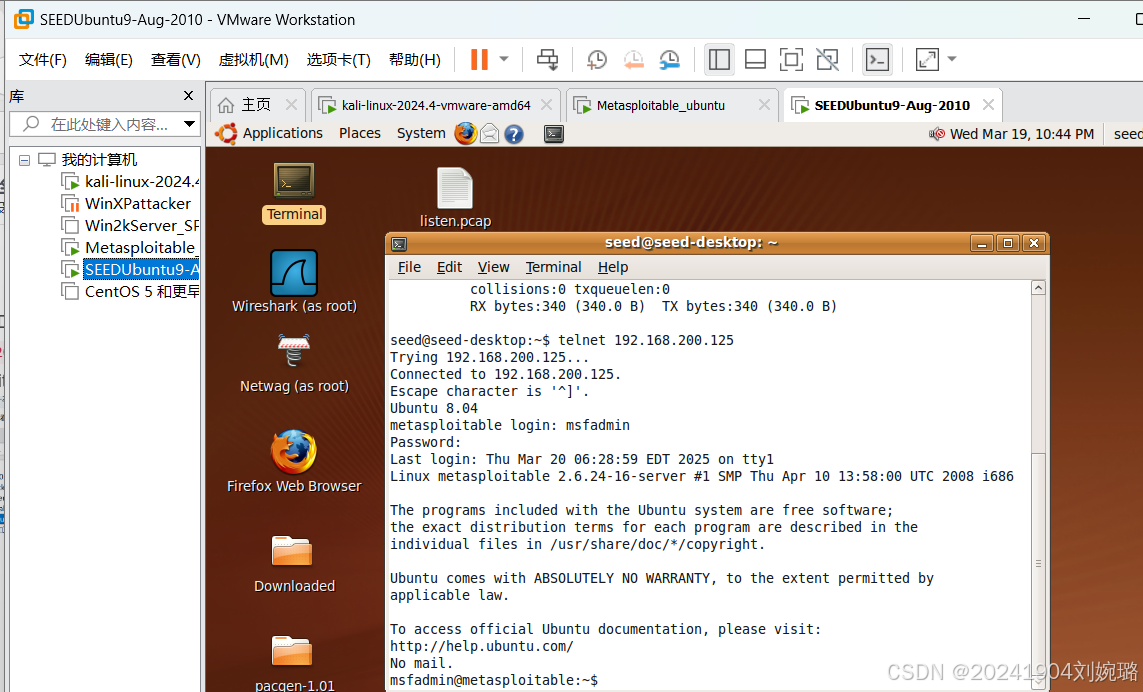
Task: Open the 查看(V) menu
Action: click(176, 60)
